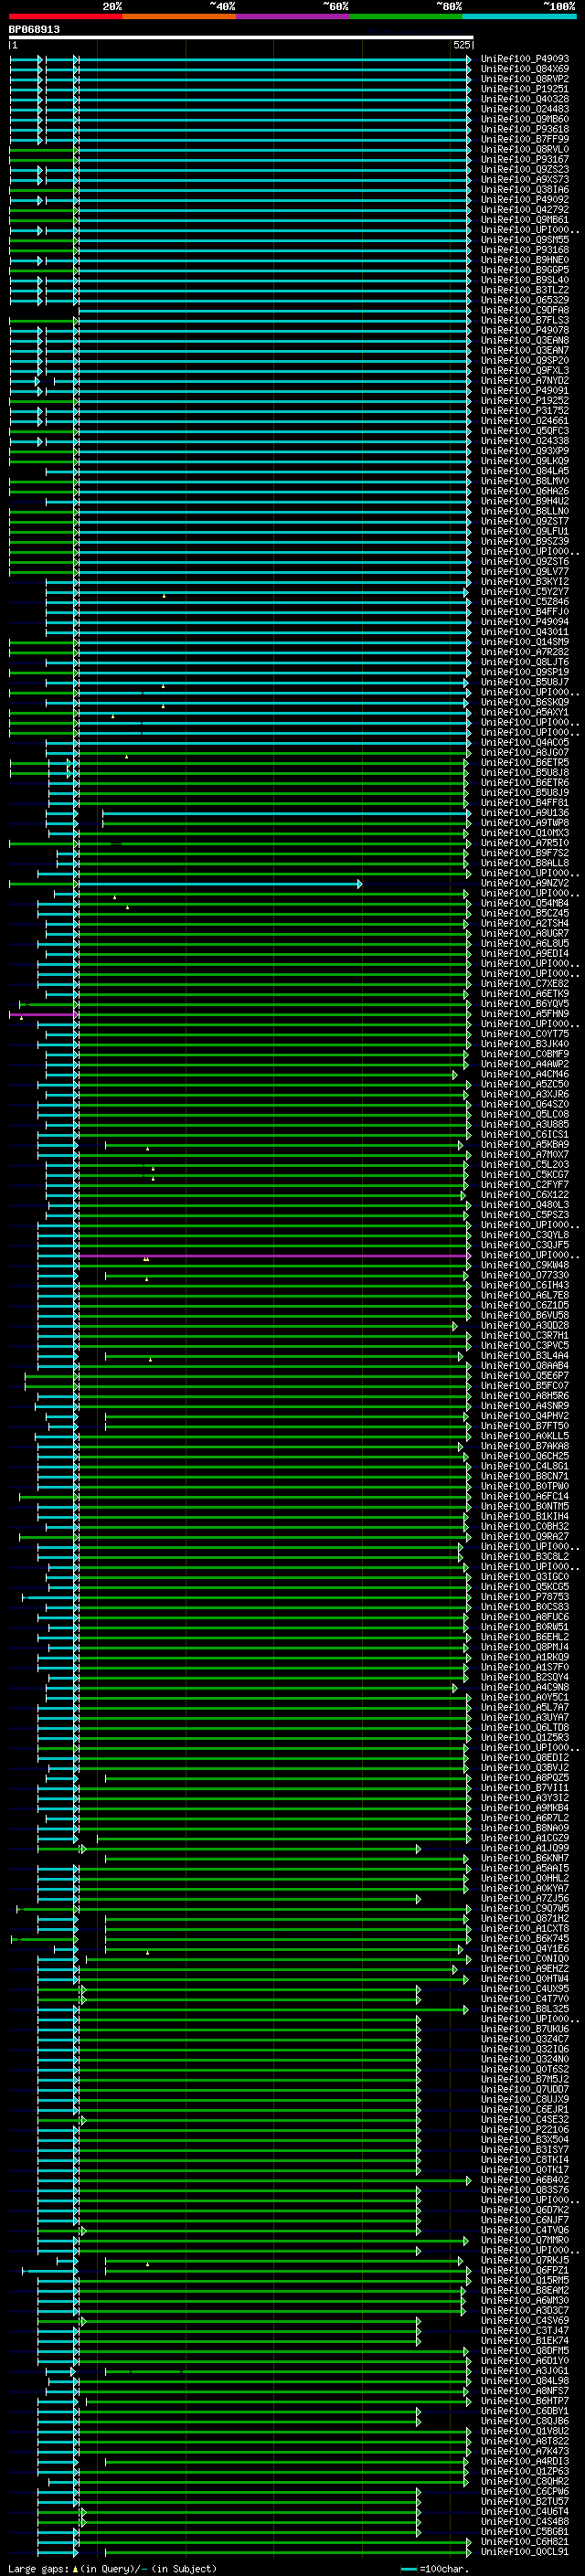Click the hit label UniRef100_O65329

coord(525,300)
